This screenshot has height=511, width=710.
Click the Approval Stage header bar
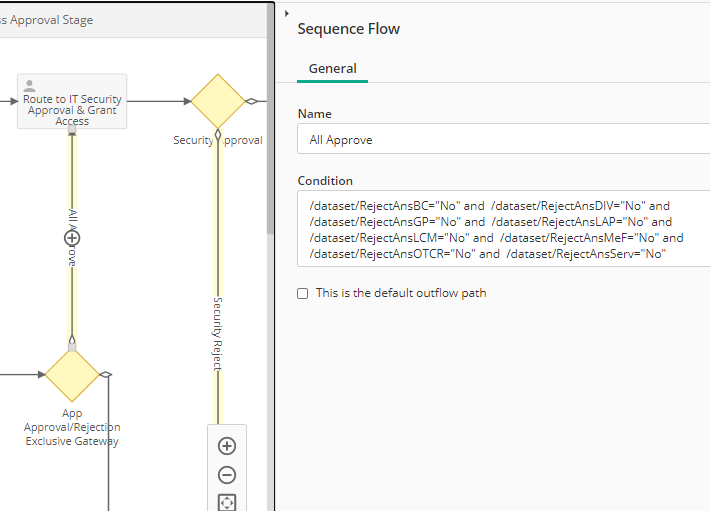tap(130, 20)
